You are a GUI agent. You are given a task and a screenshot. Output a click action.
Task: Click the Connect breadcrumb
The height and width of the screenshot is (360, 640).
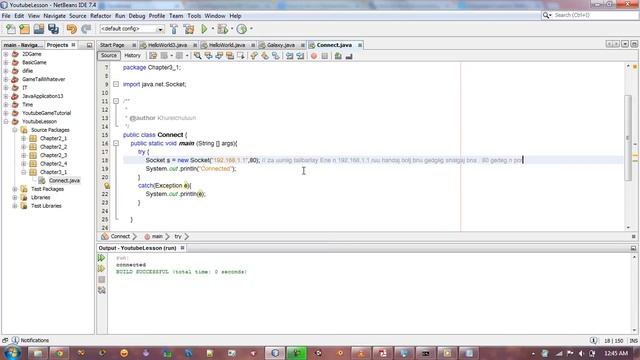[x=120, y=236]
